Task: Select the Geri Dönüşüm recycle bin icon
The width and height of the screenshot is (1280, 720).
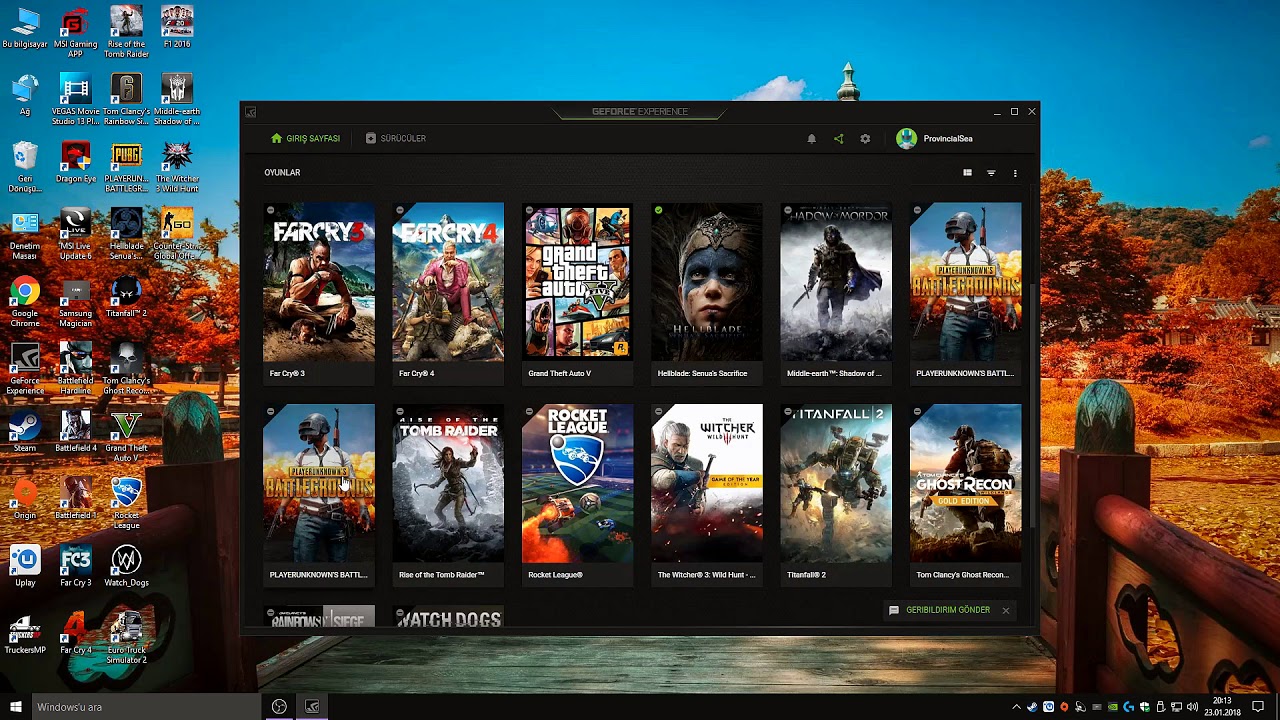Action: 25,167
